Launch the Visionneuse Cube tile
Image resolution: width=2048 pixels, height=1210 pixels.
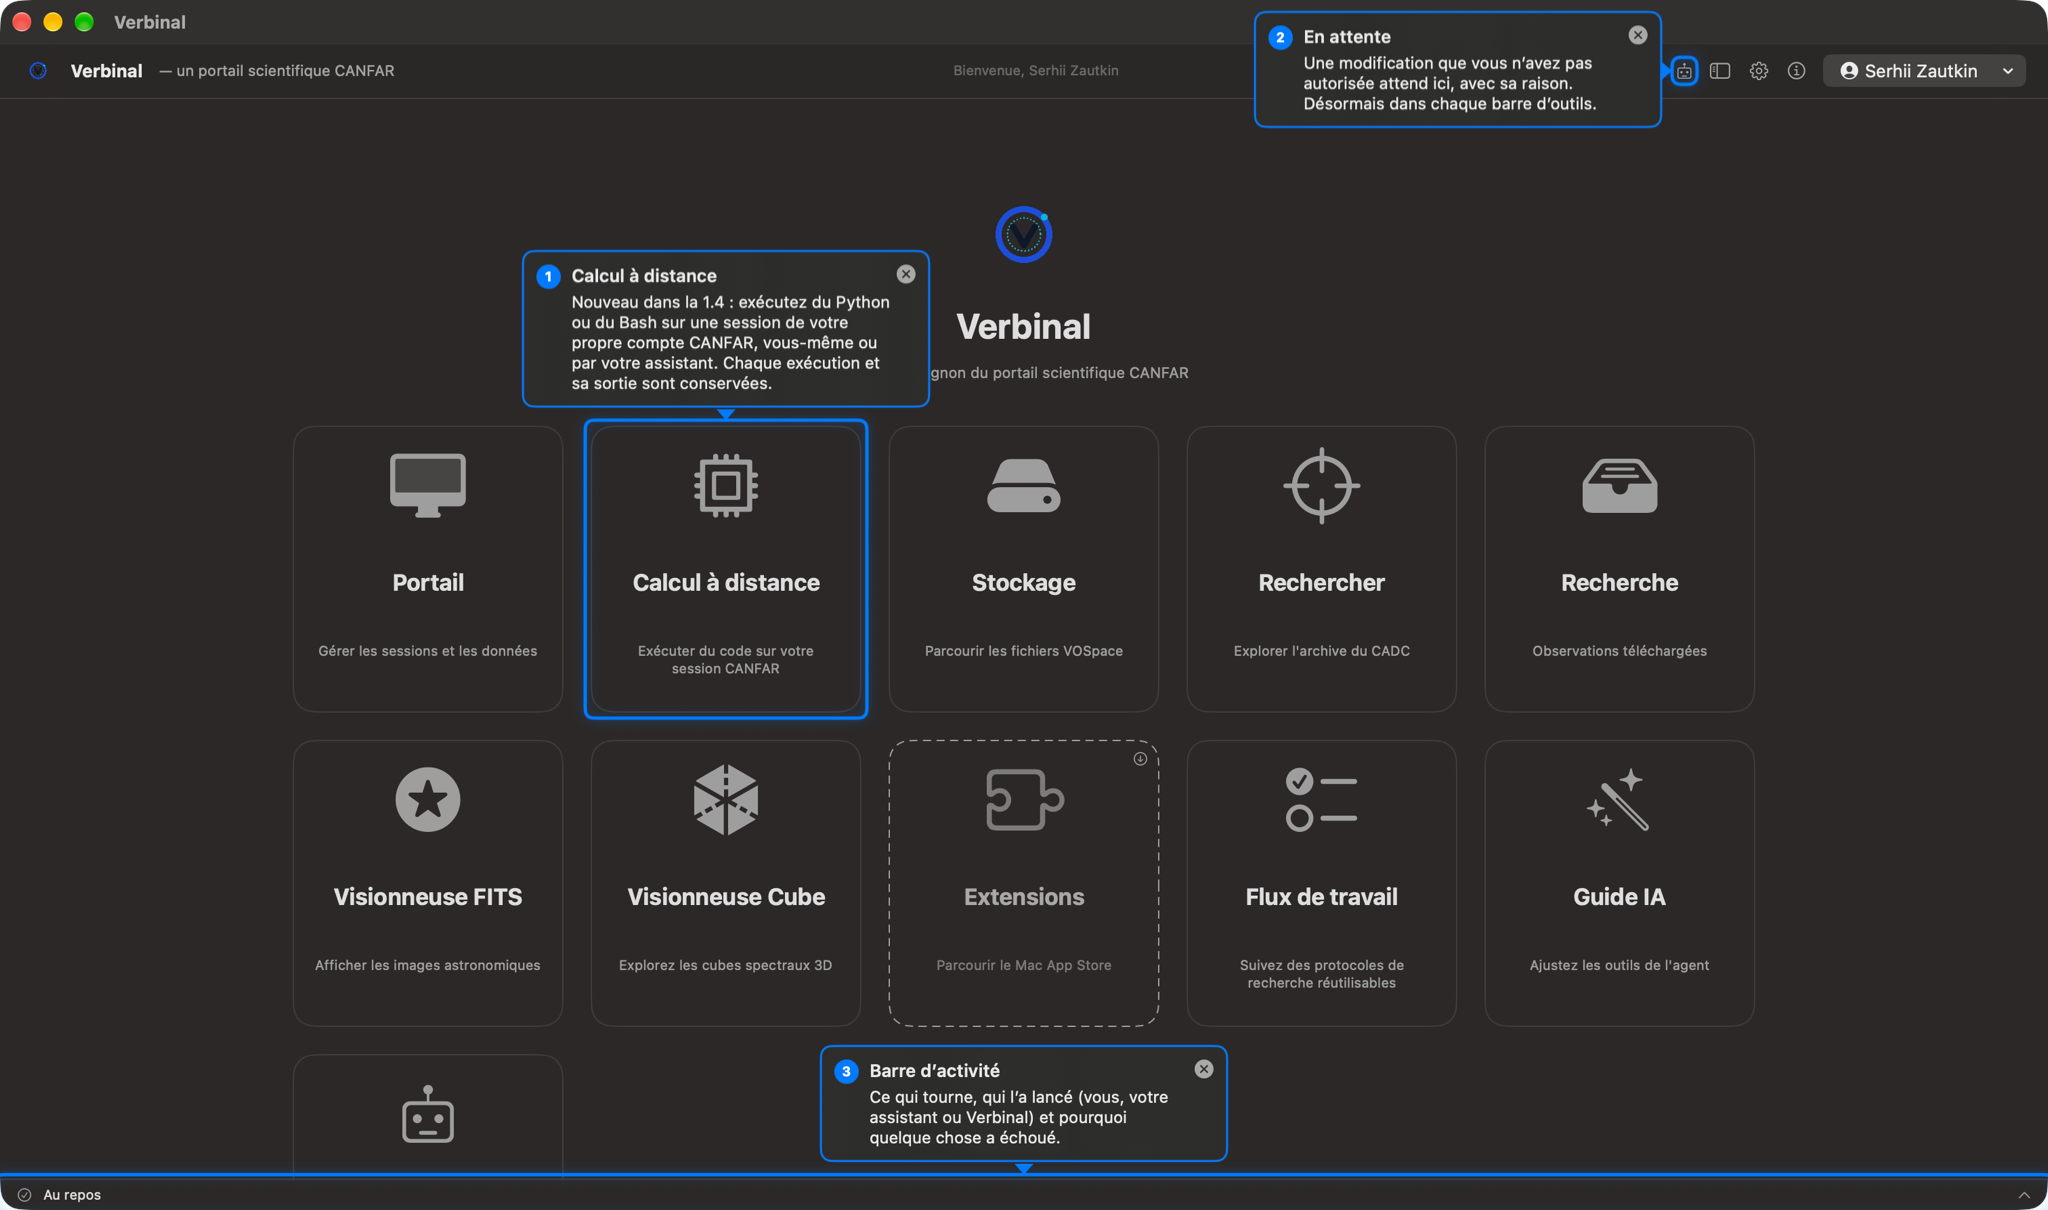coord(726,883)
